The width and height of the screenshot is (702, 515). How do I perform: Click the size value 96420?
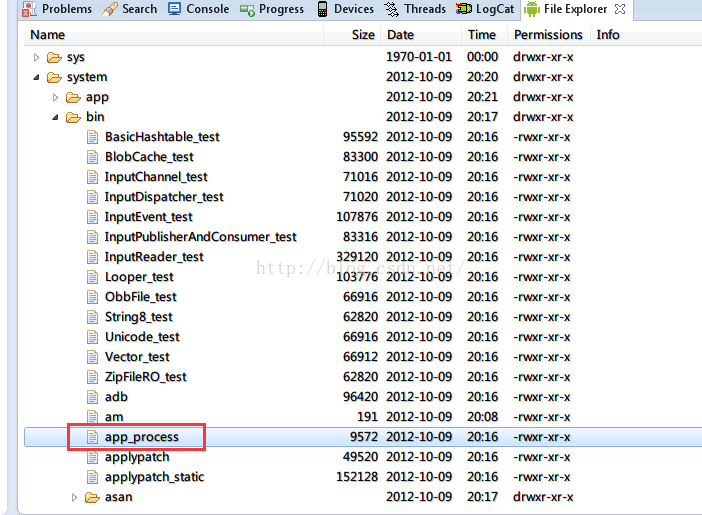click(x=361, y=397)
